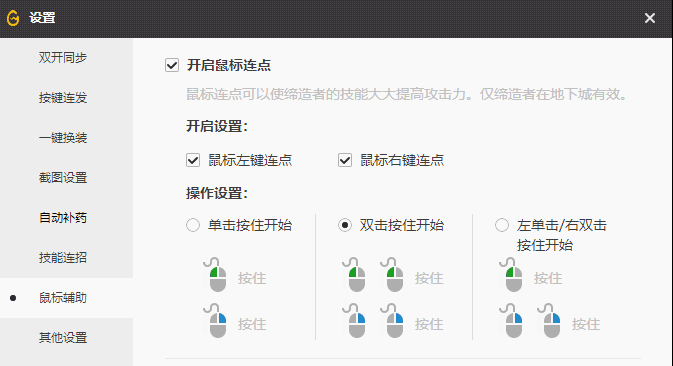673x366 pixels.
Task: Select the 单击按住开始 radio option
Action: tap(193, 225)
